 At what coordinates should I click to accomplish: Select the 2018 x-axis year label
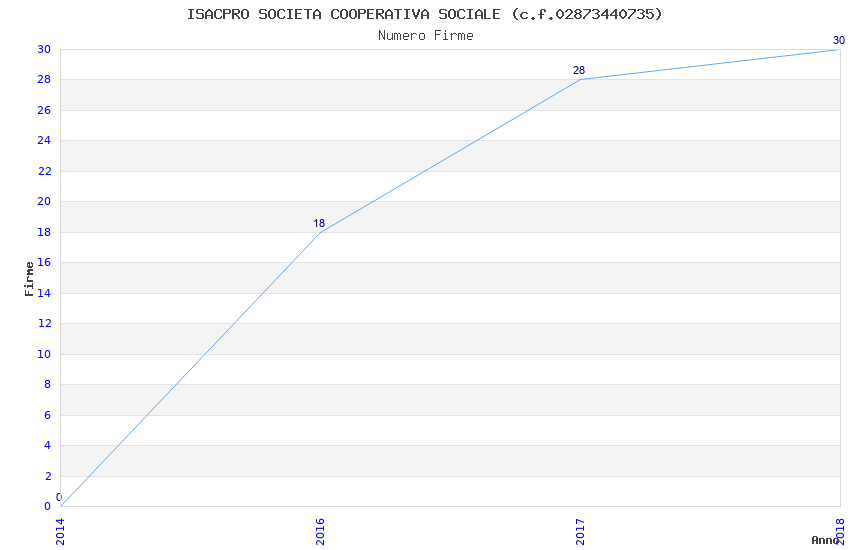(x=840, y=532)
